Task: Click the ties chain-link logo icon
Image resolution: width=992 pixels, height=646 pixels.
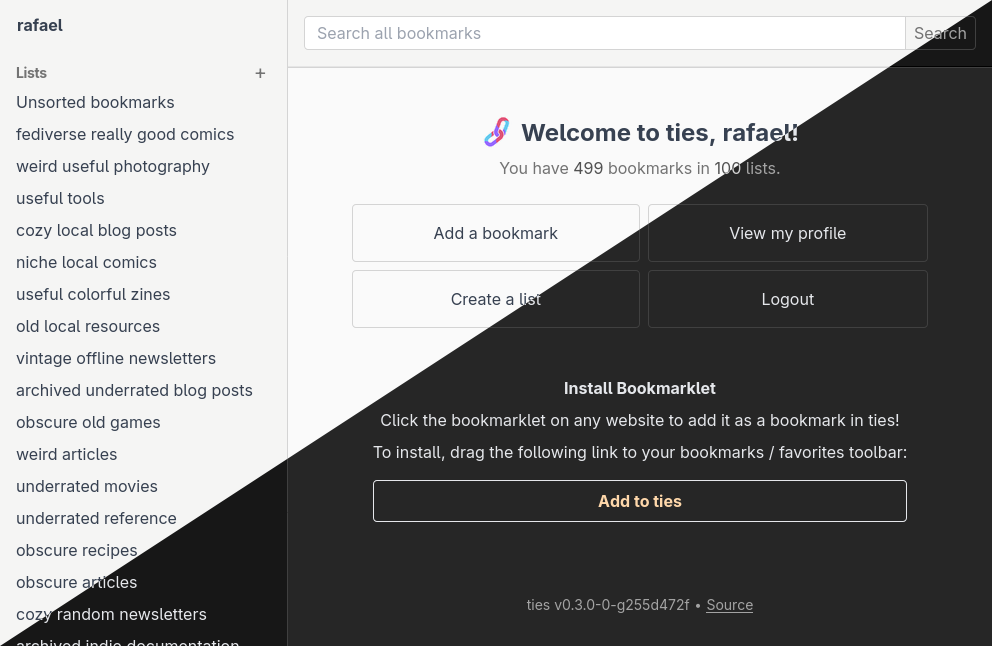Action: point(497,132)
